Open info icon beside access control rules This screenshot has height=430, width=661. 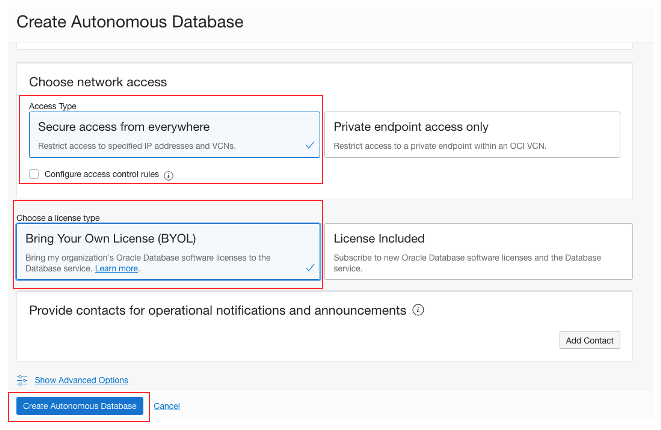click(x=169, y=175)
